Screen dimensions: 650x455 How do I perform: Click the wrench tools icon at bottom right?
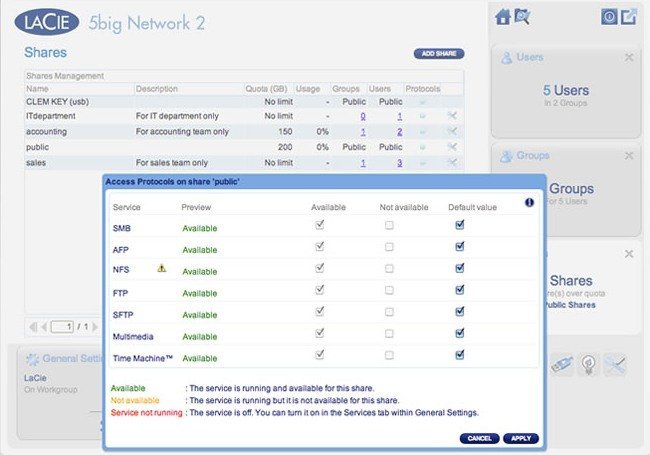[x=615, y=366]
